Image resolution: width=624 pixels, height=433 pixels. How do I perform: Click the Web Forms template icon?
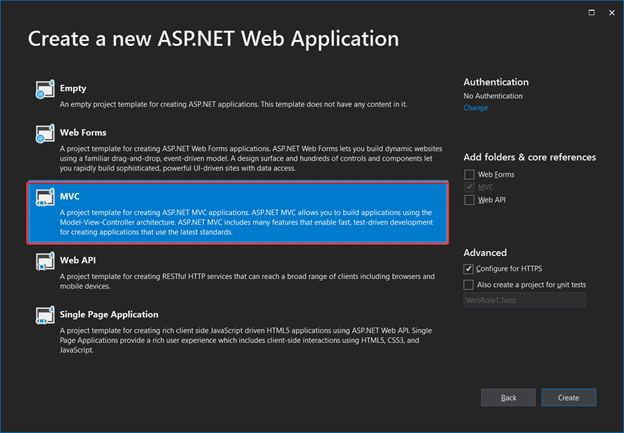[x=45, y=135]
